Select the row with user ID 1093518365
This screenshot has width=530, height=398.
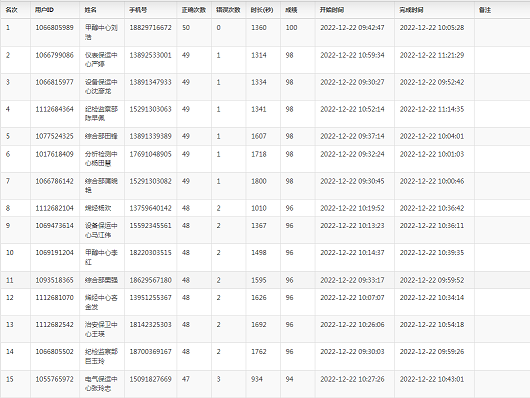coord(265,280)
